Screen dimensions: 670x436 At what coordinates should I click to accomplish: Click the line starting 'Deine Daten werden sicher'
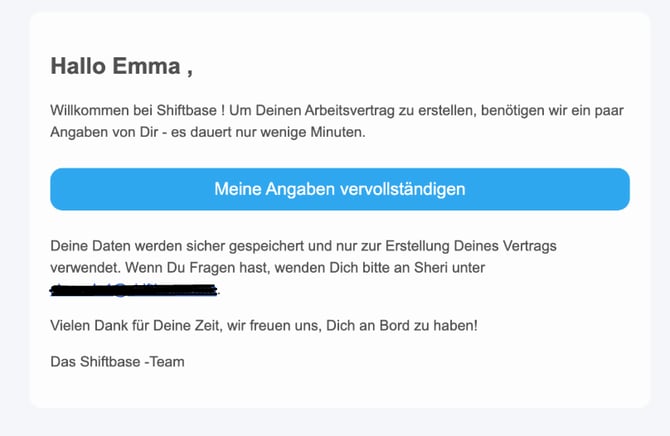click(x=303, y=246)
